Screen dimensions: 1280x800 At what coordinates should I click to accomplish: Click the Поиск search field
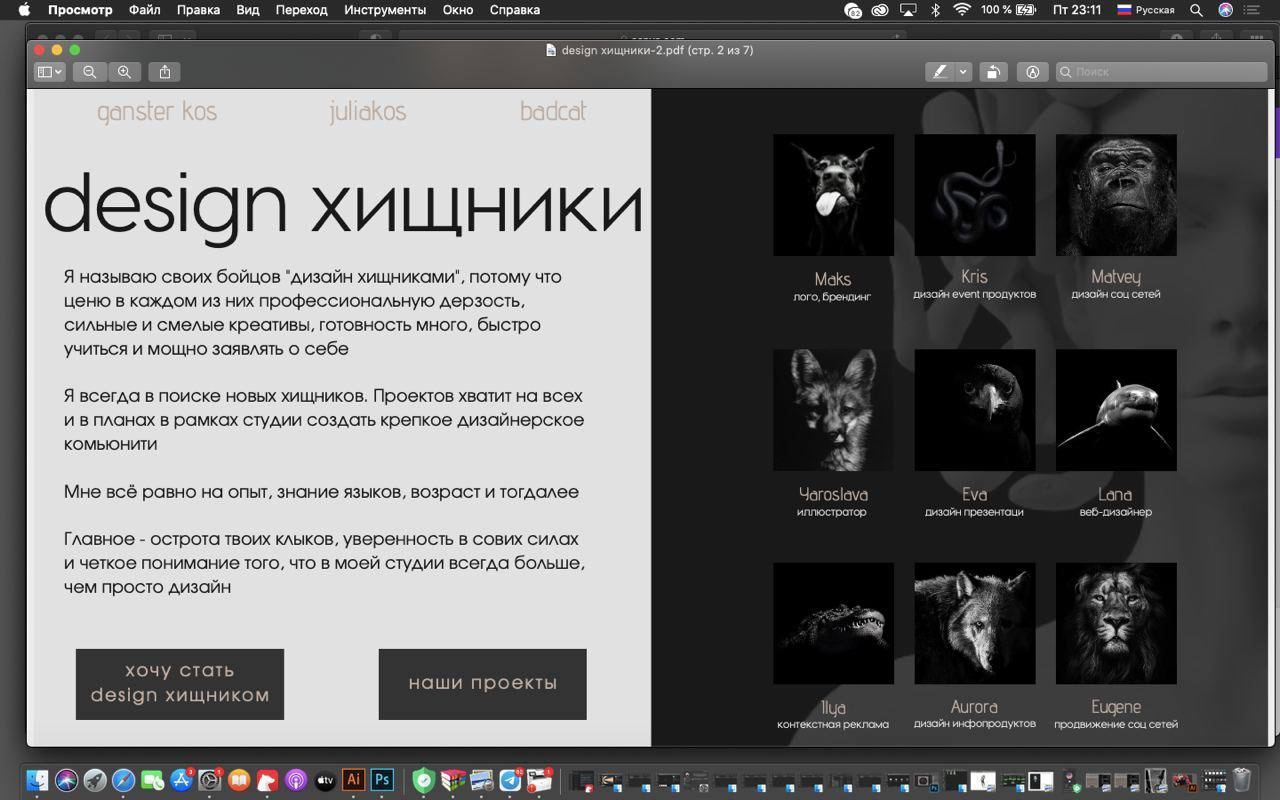click(x=1162, y=72)
